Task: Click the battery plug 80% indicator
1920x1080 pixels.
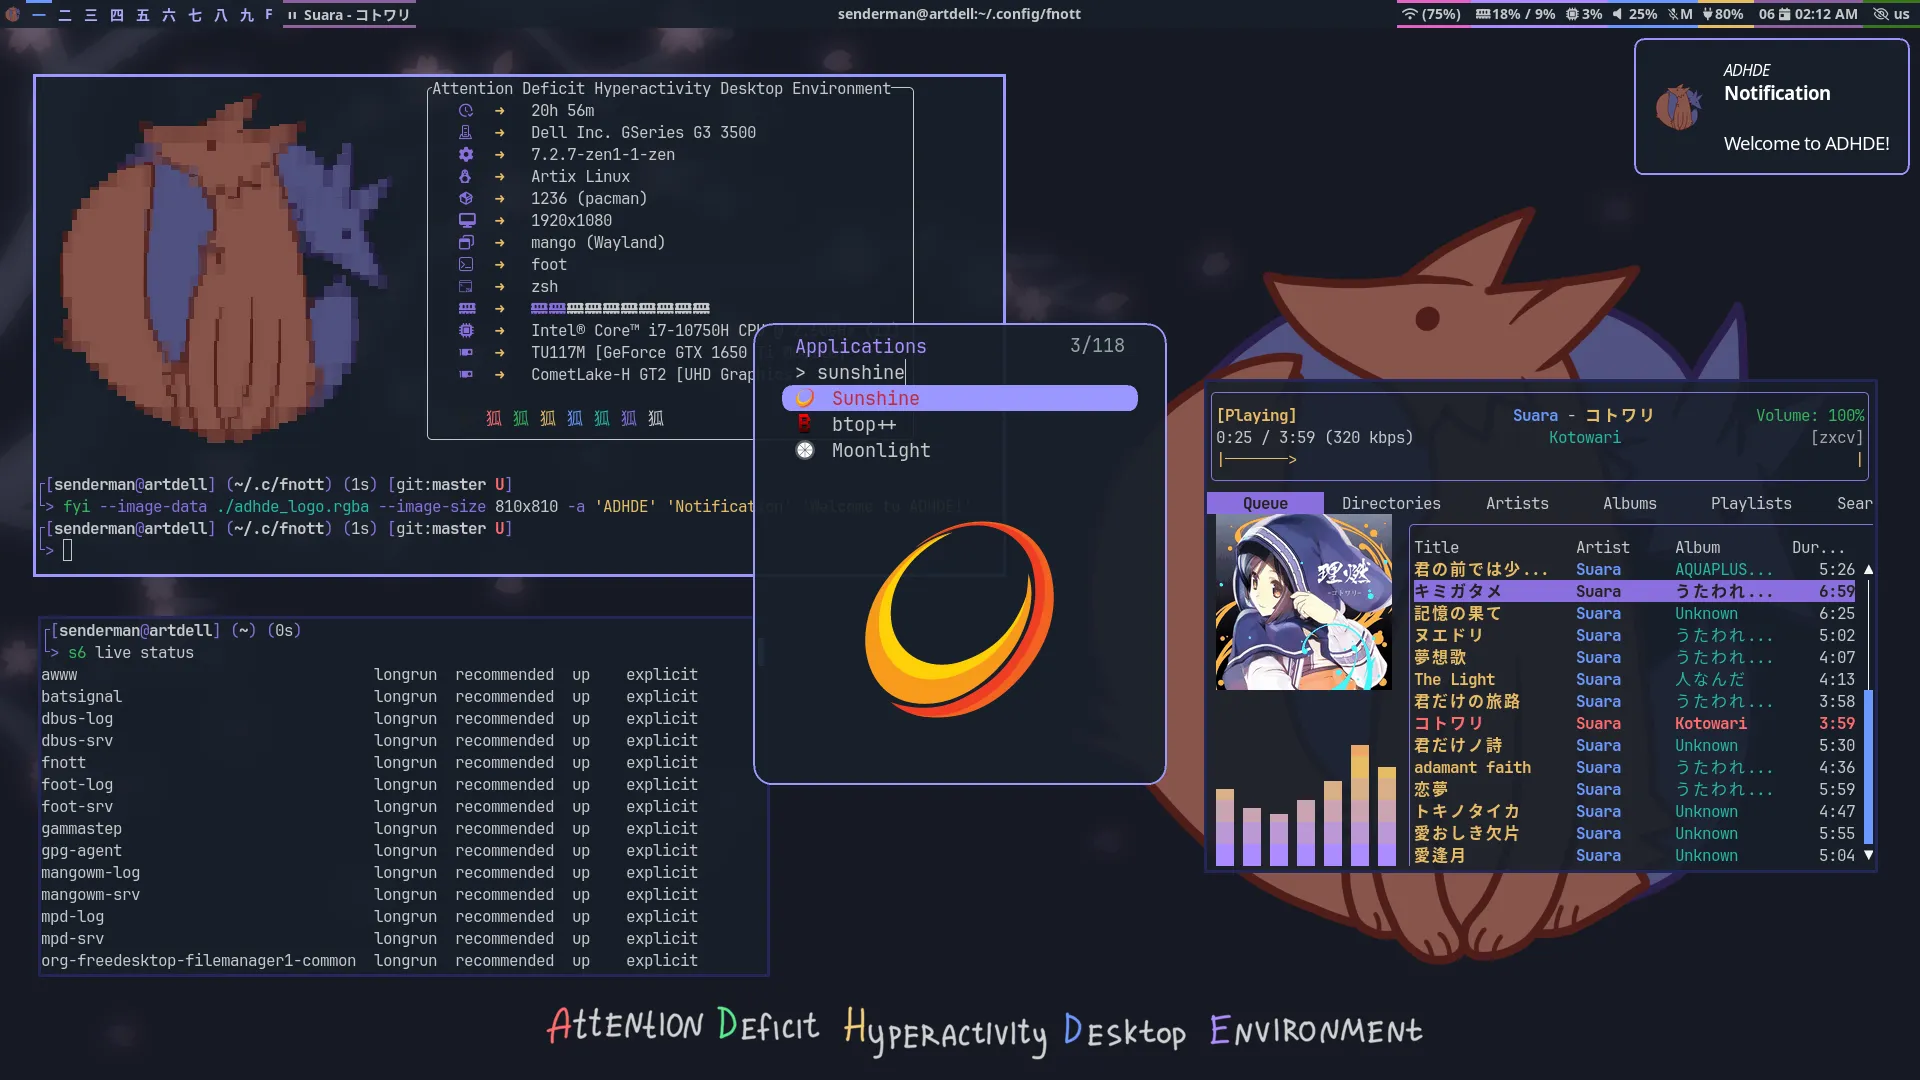Action: pyautogui.click(x=1723, y=14)
